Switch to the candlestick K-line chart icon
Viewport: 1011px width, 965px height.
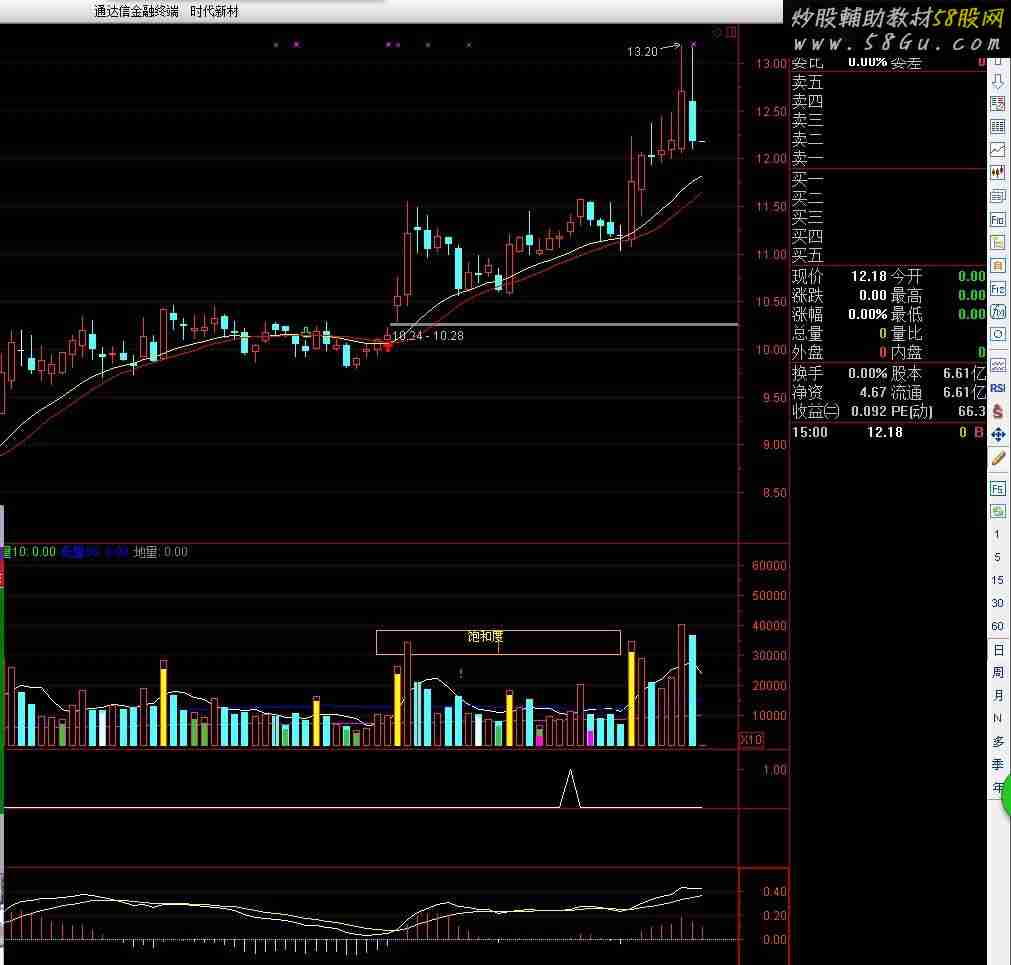pos(997,173)
